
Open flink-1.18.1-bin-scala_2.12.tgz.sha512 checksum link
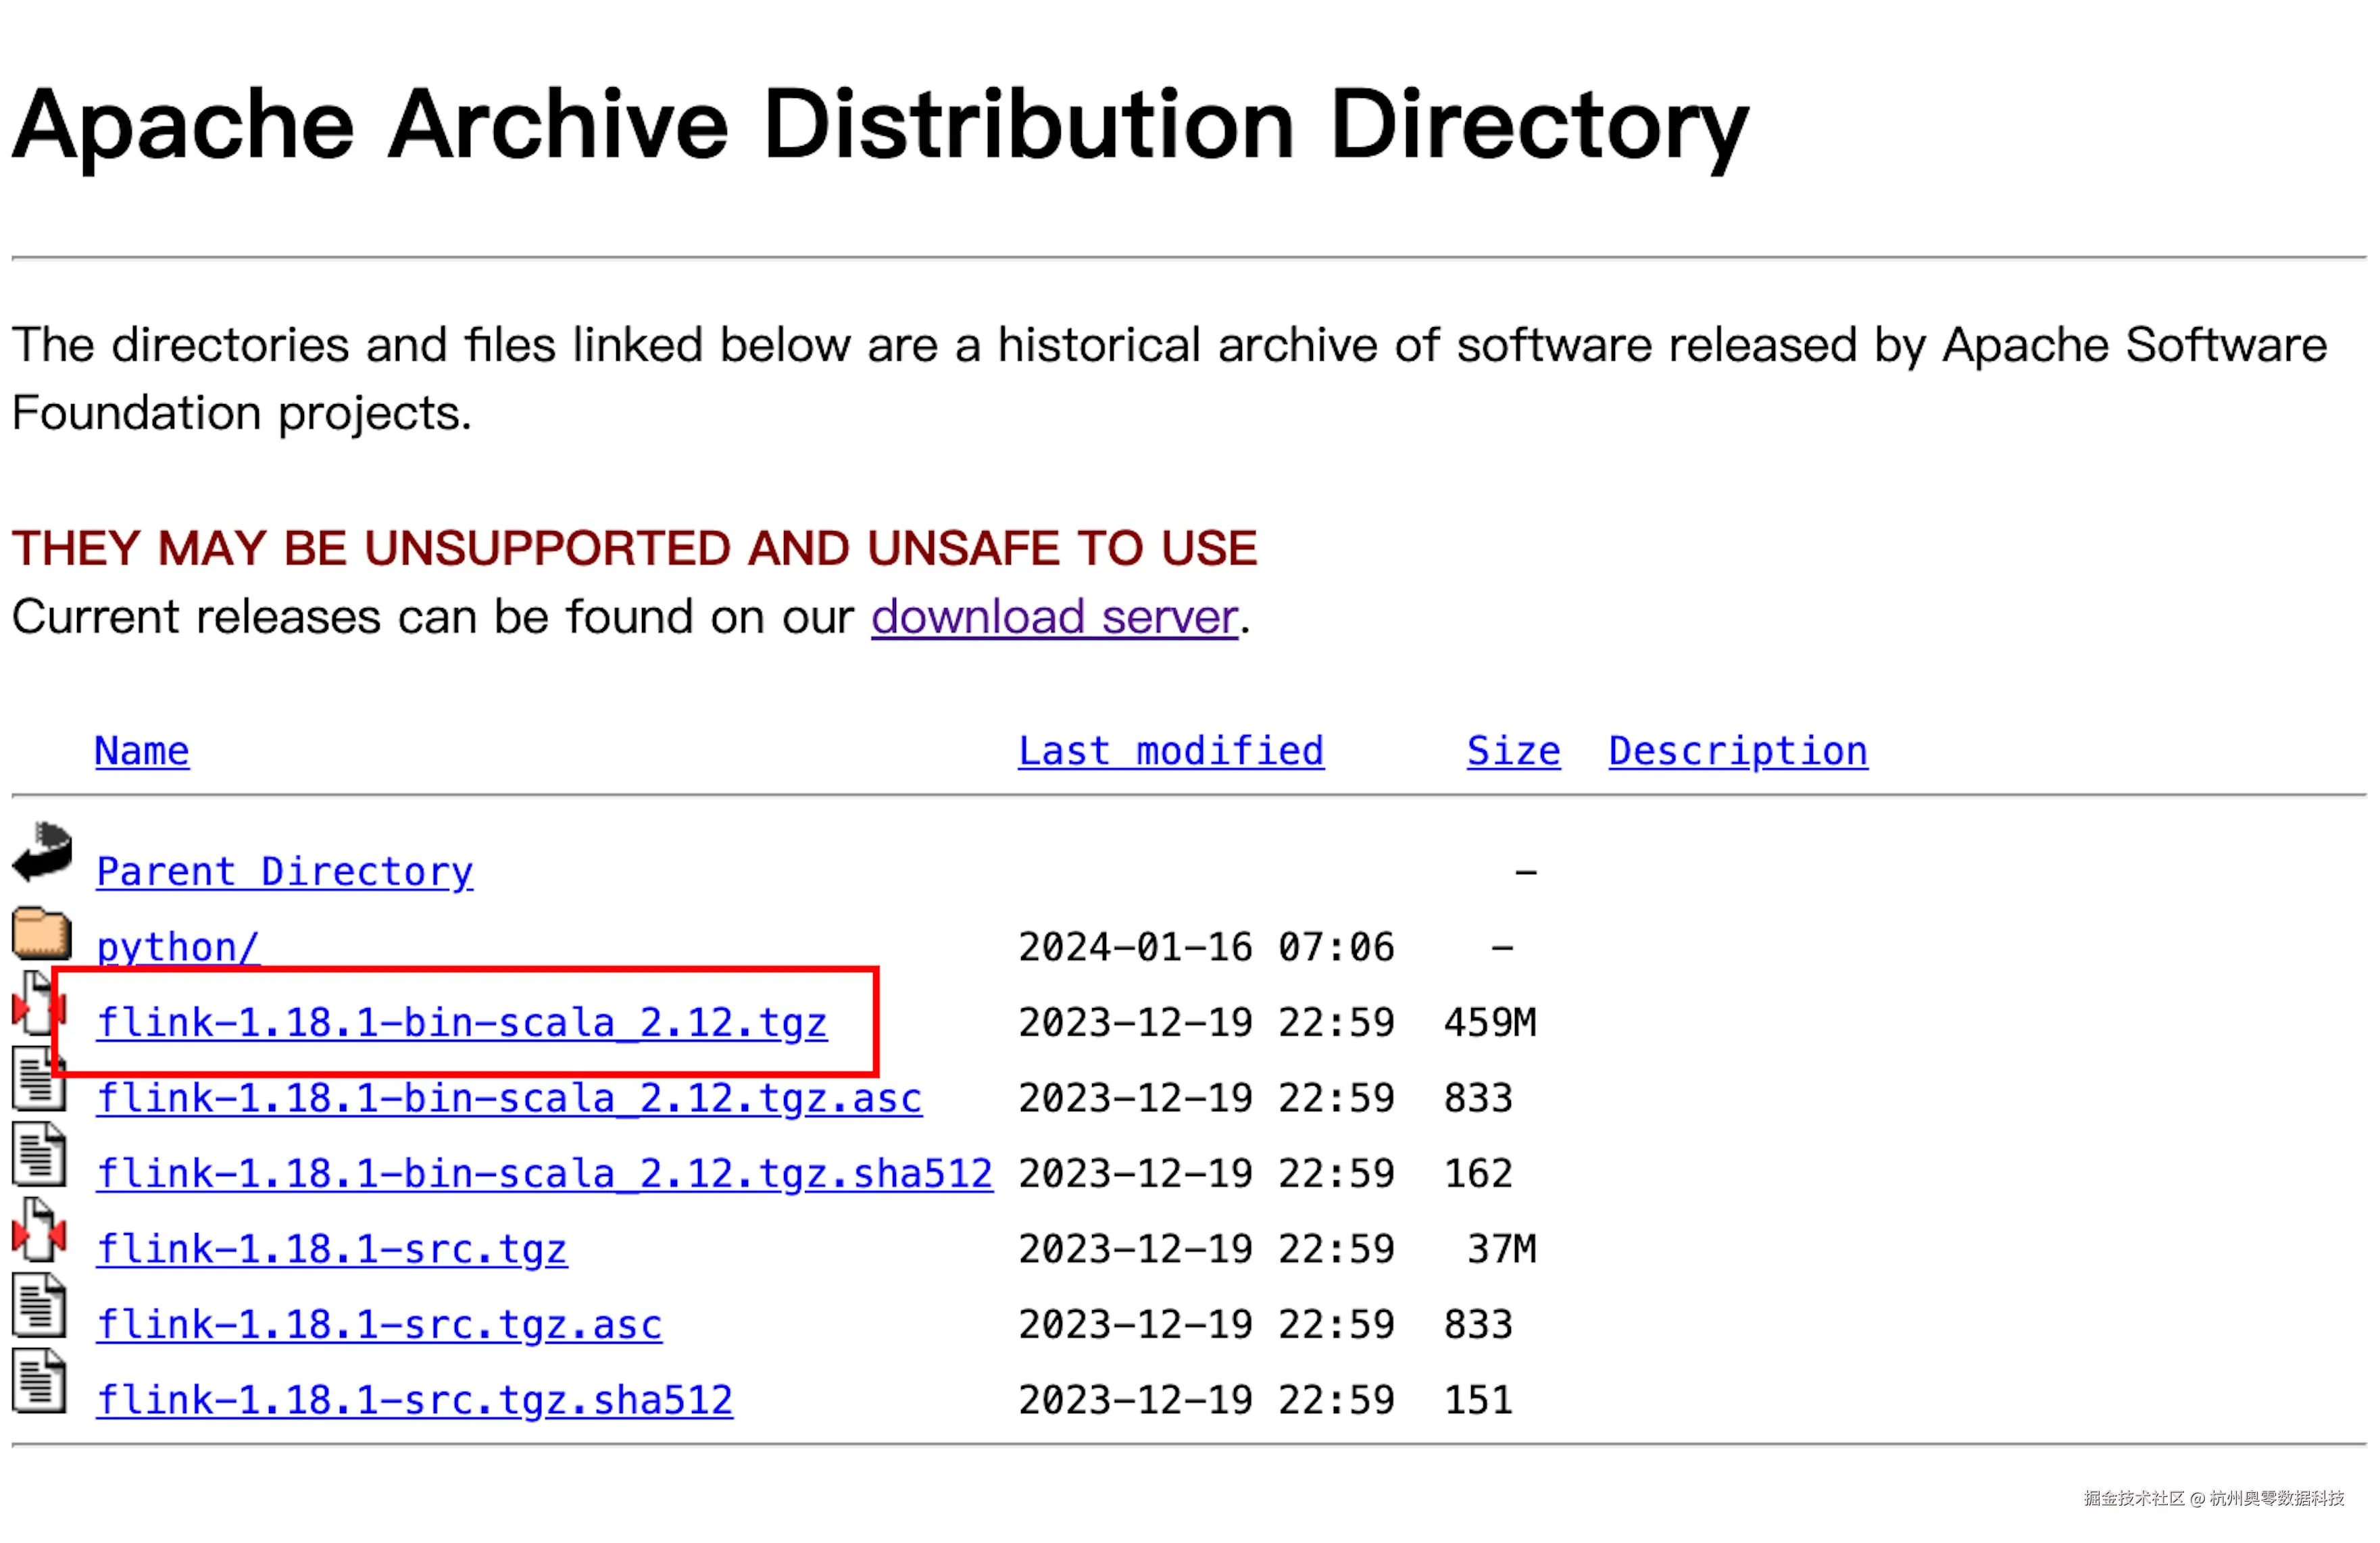coord(545,1174)
